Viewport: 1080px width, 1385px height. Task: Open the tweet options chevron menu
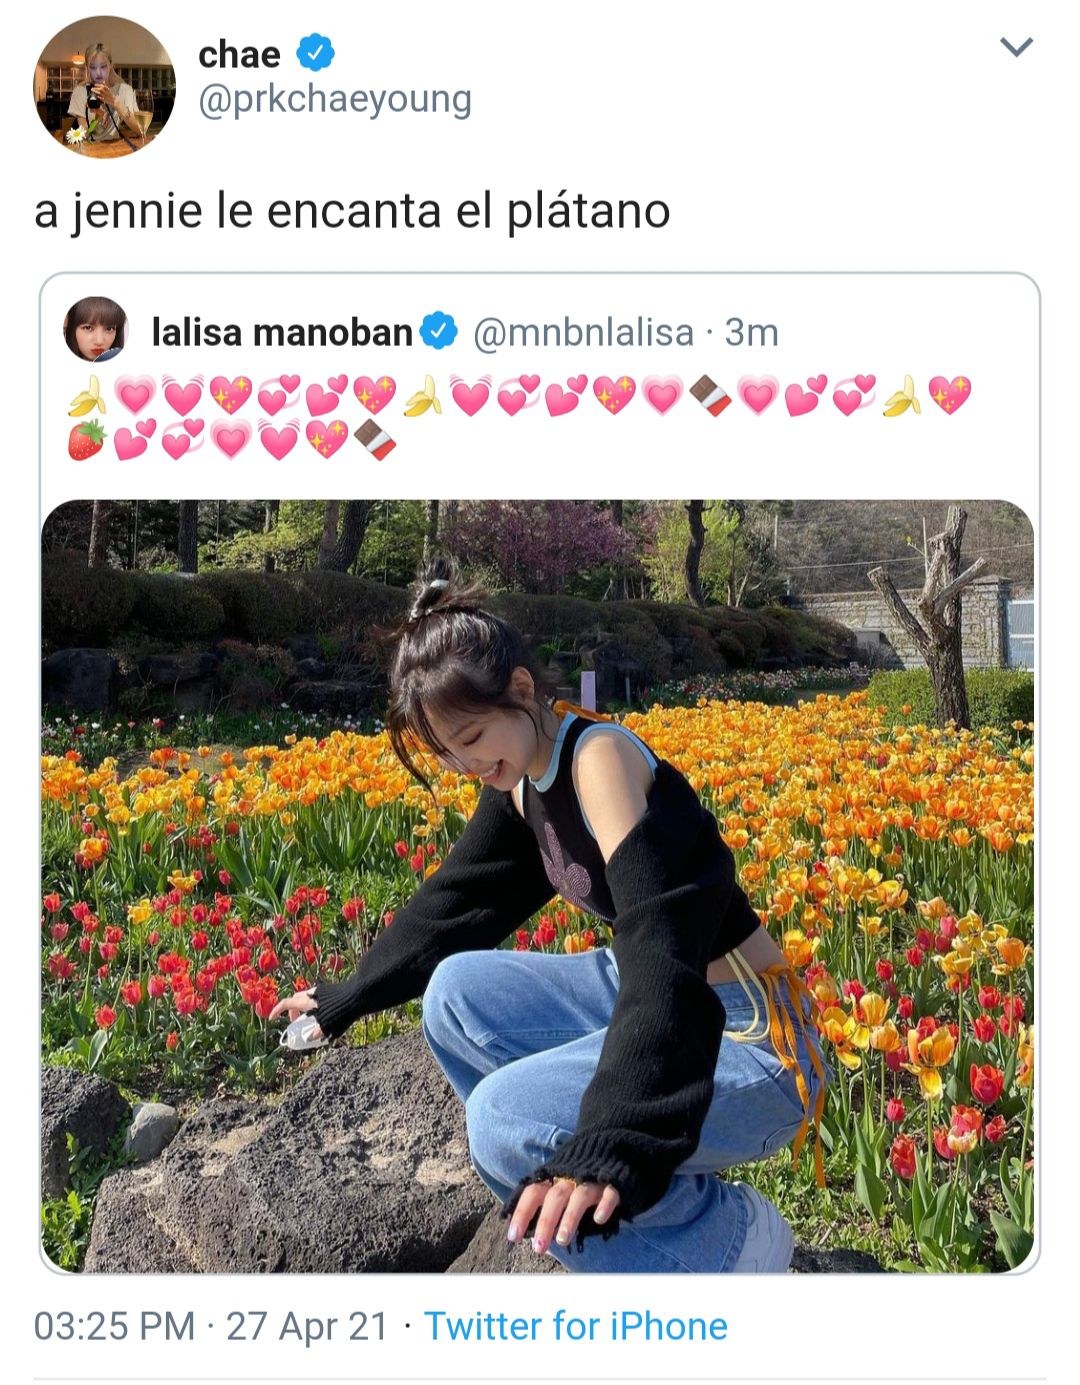click(1016, 47)
